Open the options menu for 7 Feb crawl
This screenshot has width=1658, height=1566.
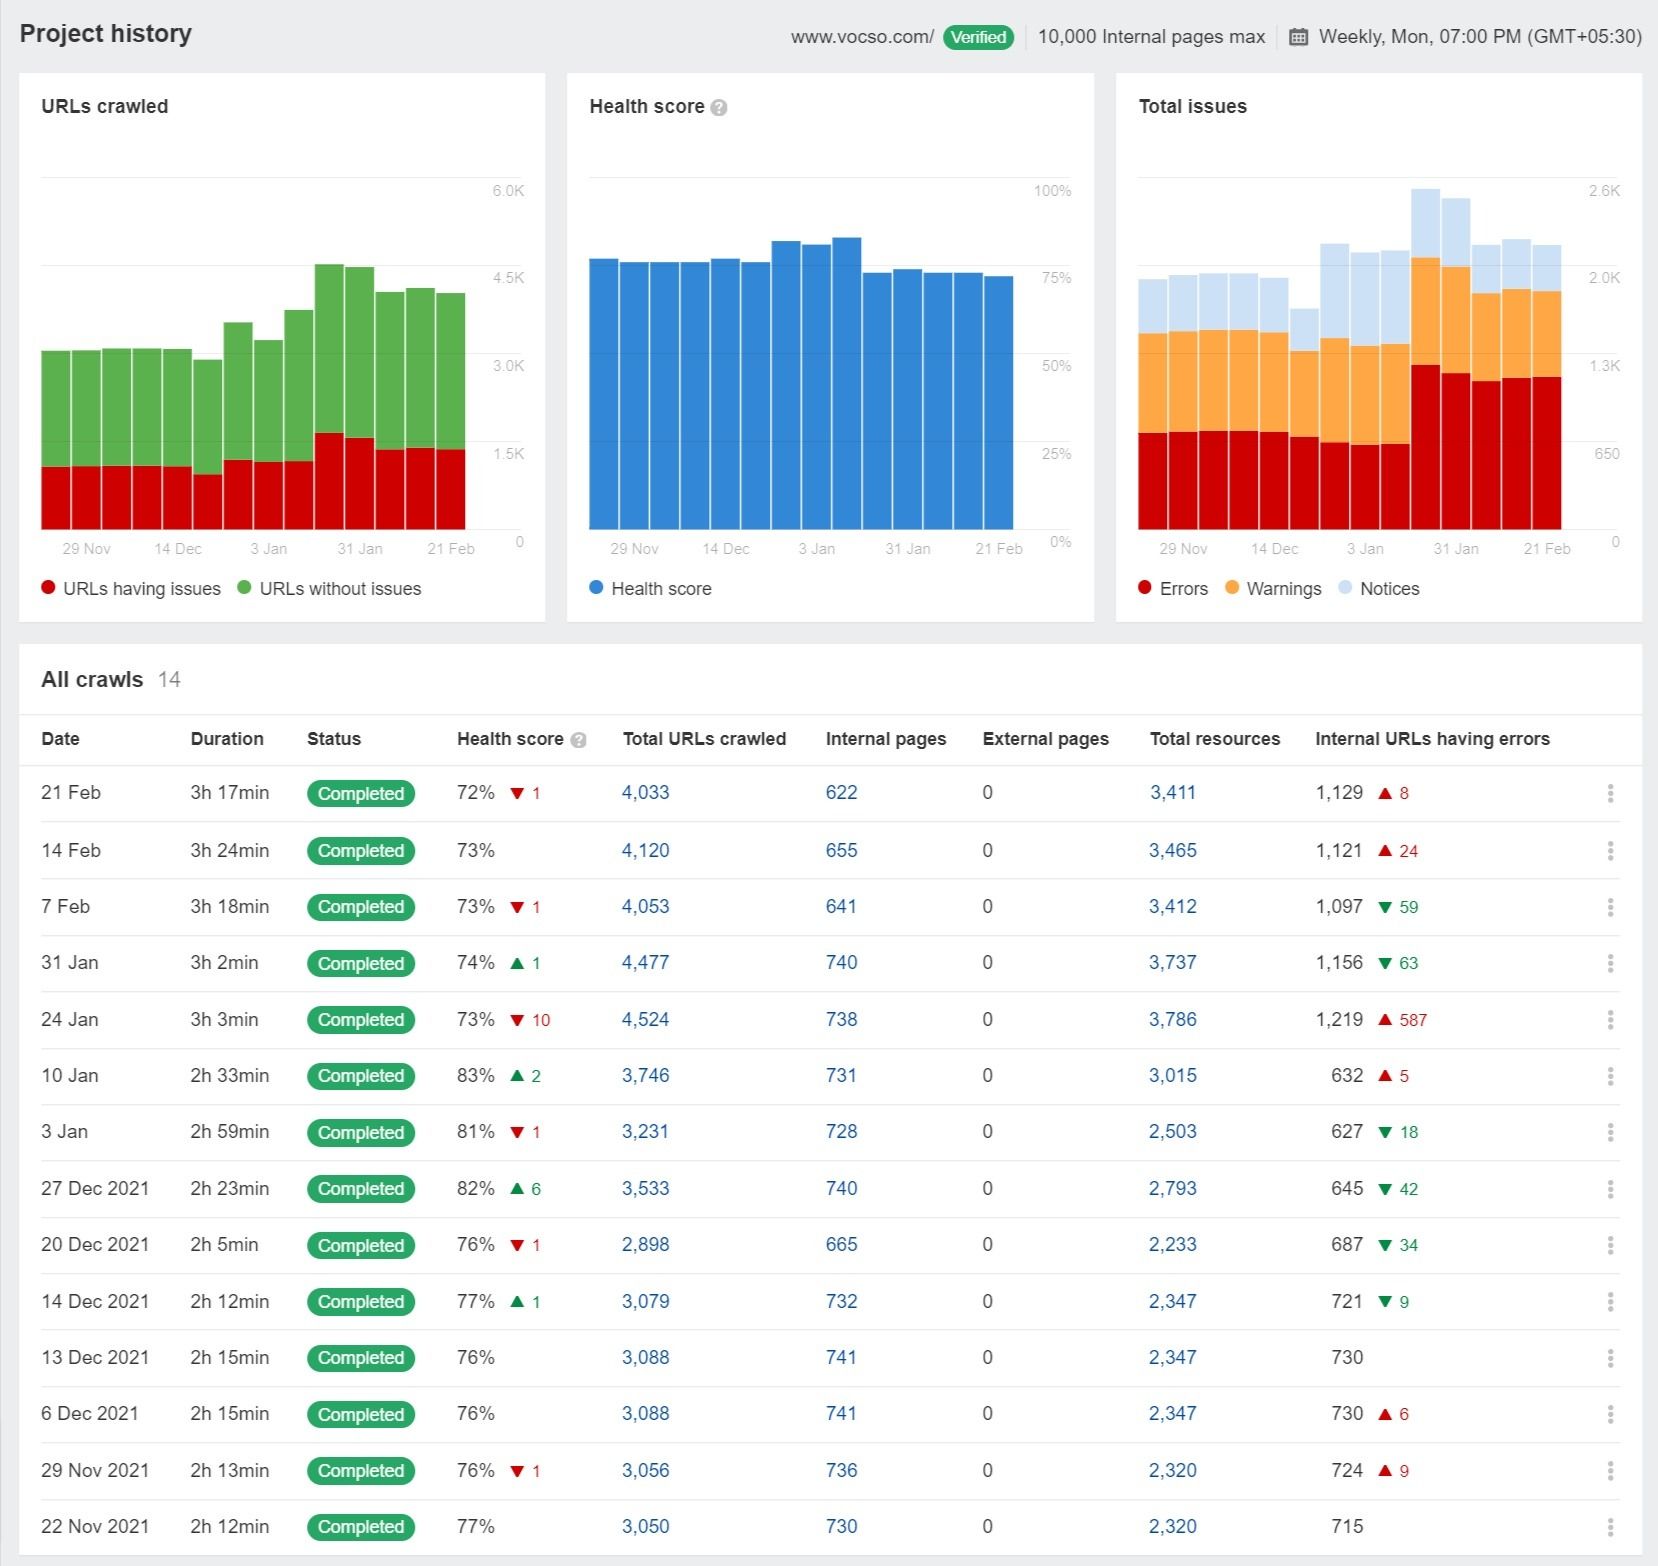tap(1609, 907)
